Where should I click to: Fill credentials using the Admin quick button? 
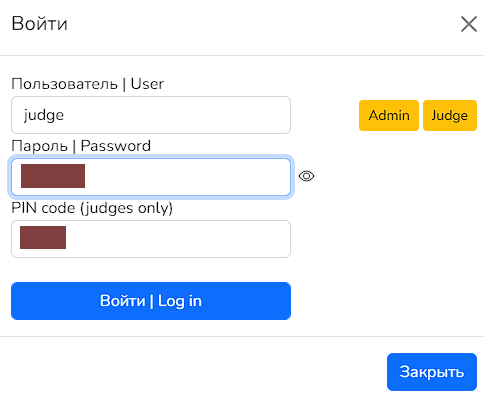389,115
